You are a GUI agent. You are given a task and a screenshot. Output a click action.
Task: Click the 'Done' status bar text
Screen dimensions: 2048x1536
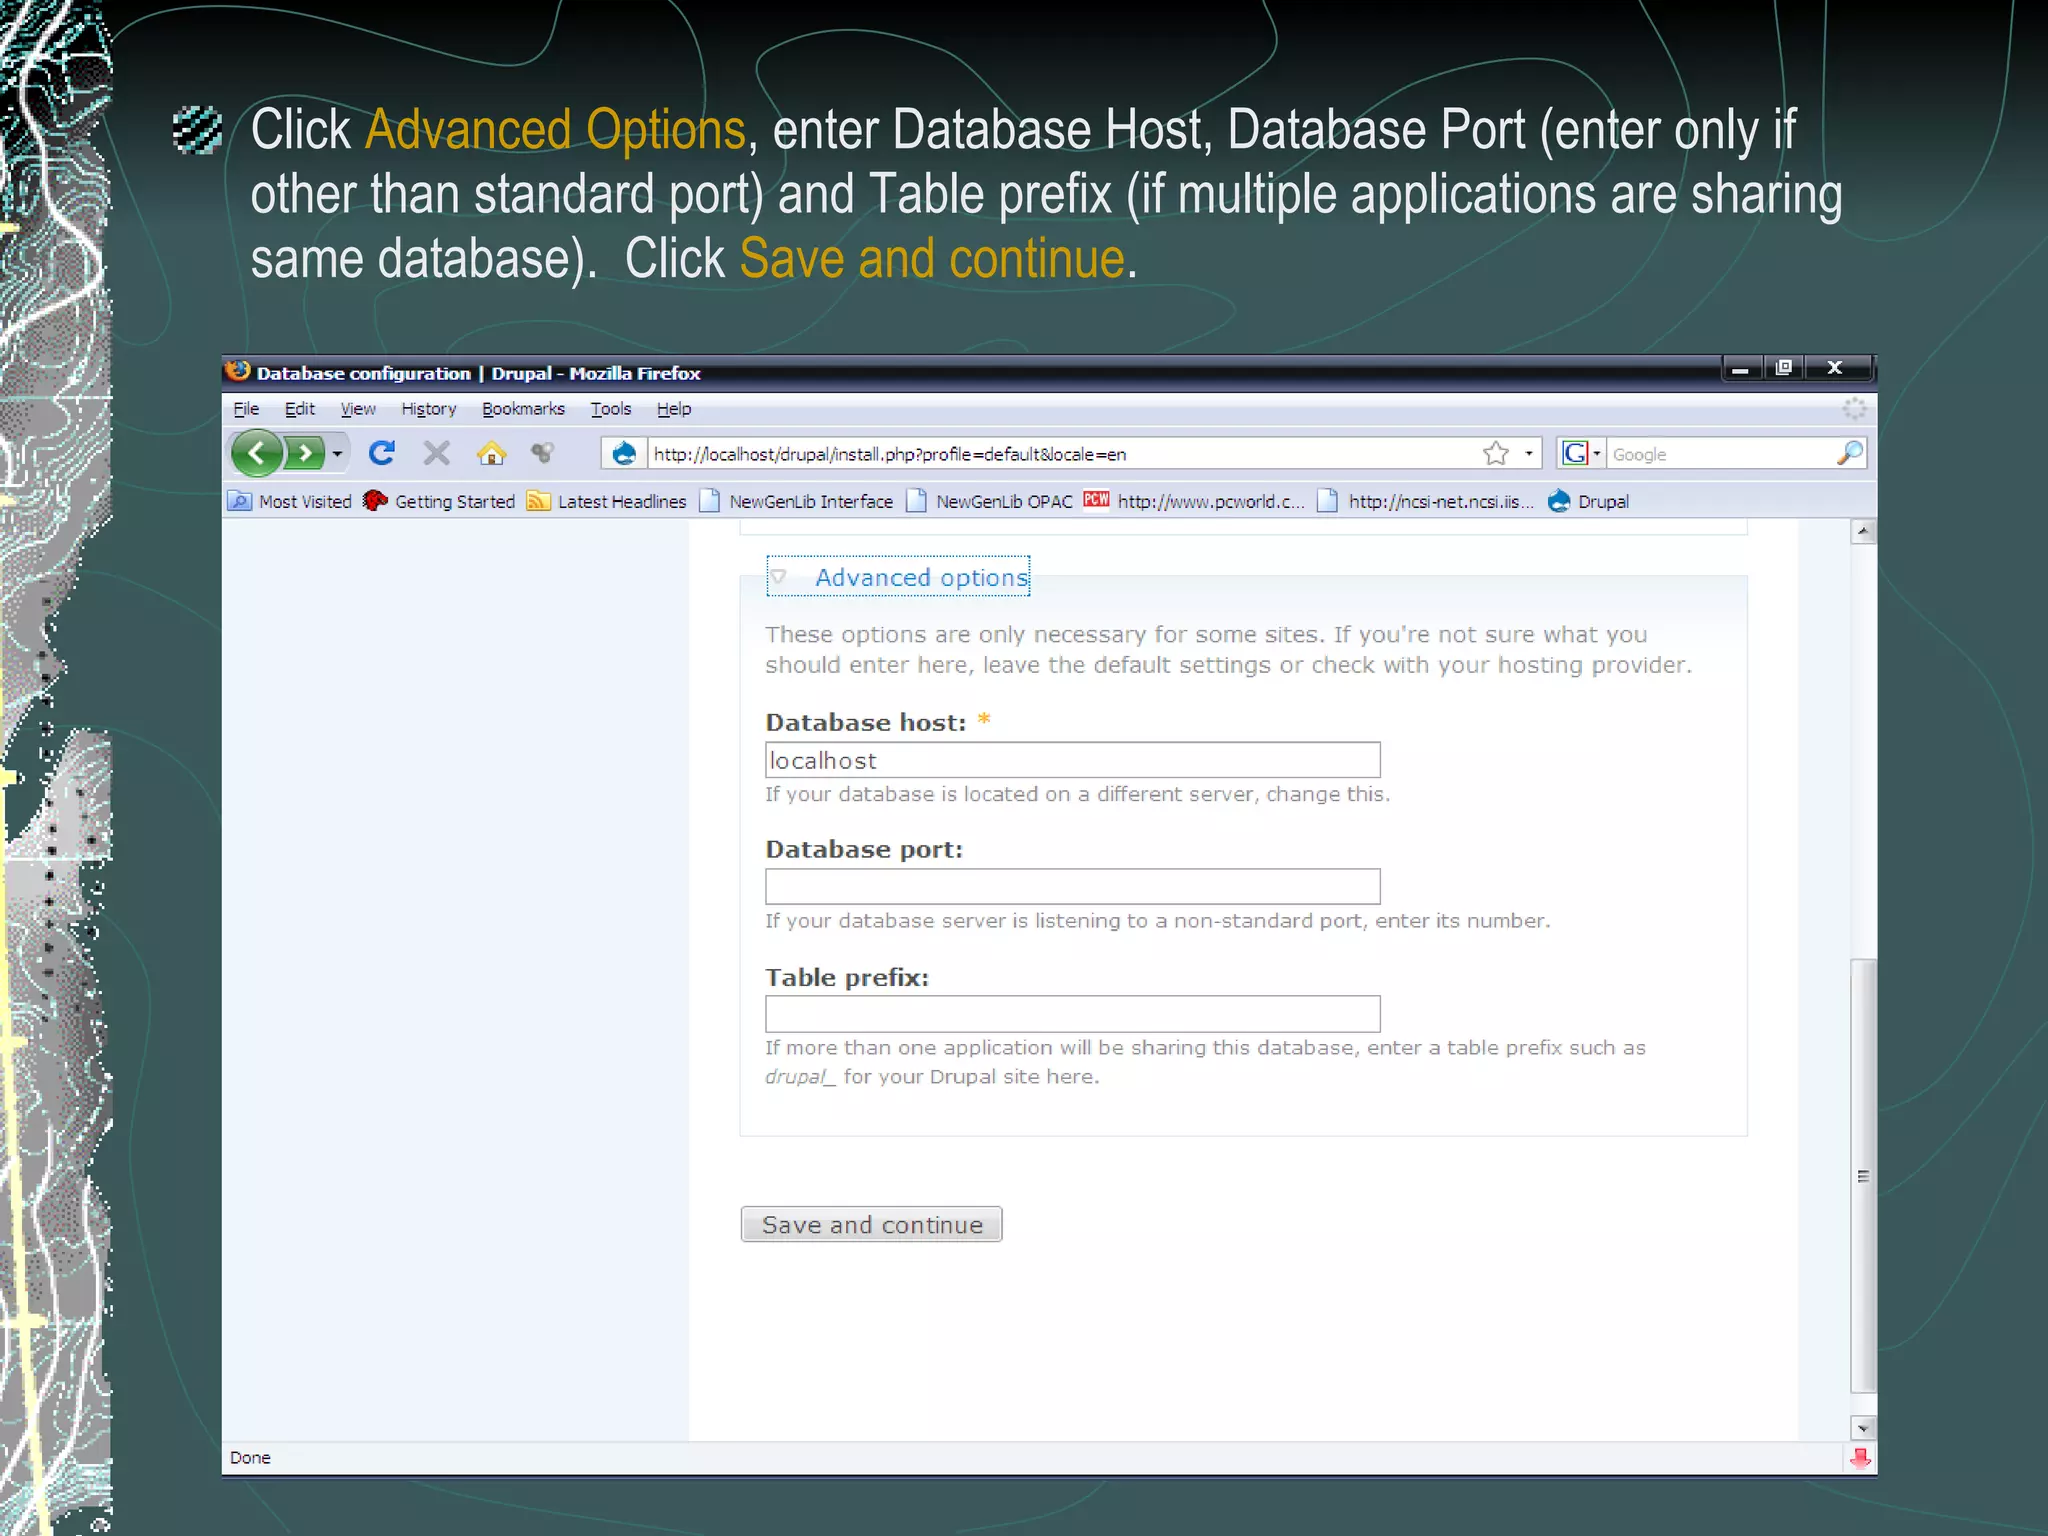point(250,1458)
